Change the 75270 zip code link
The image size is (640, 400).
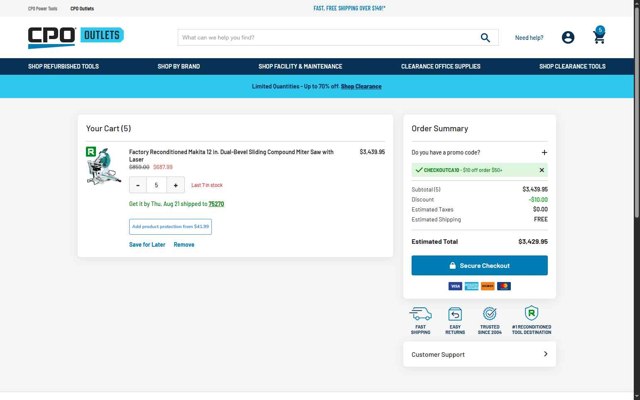pyautogui.click(x=216, y=204)
